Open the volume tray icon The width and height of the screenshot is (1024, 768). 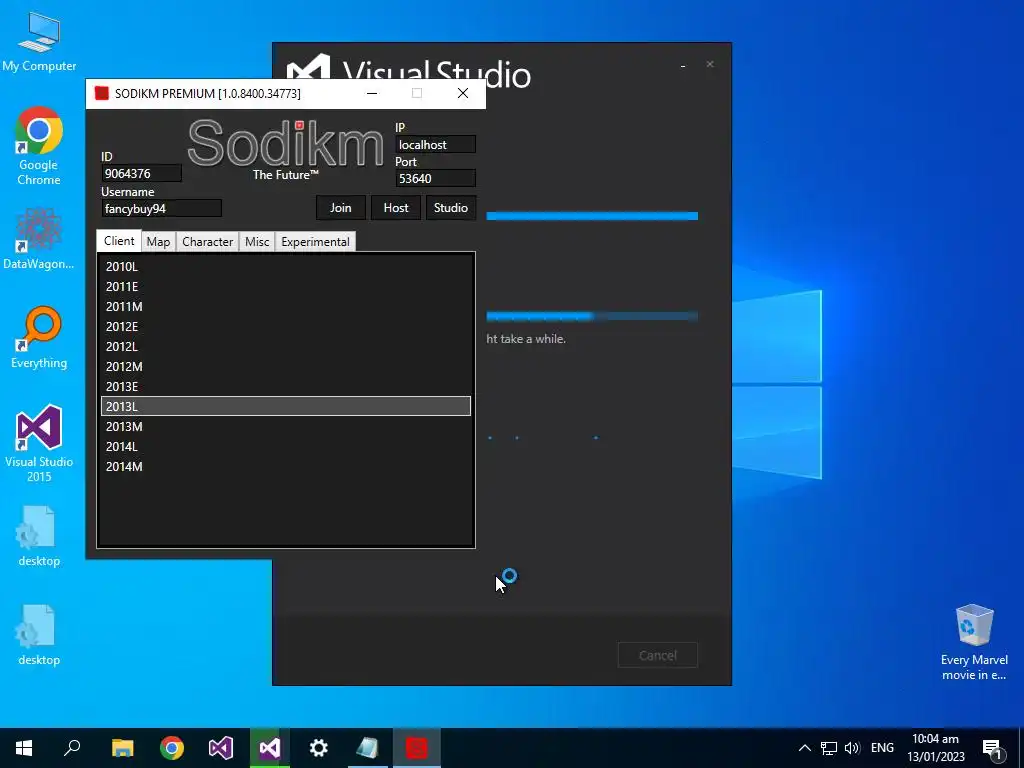coord(852,748)
